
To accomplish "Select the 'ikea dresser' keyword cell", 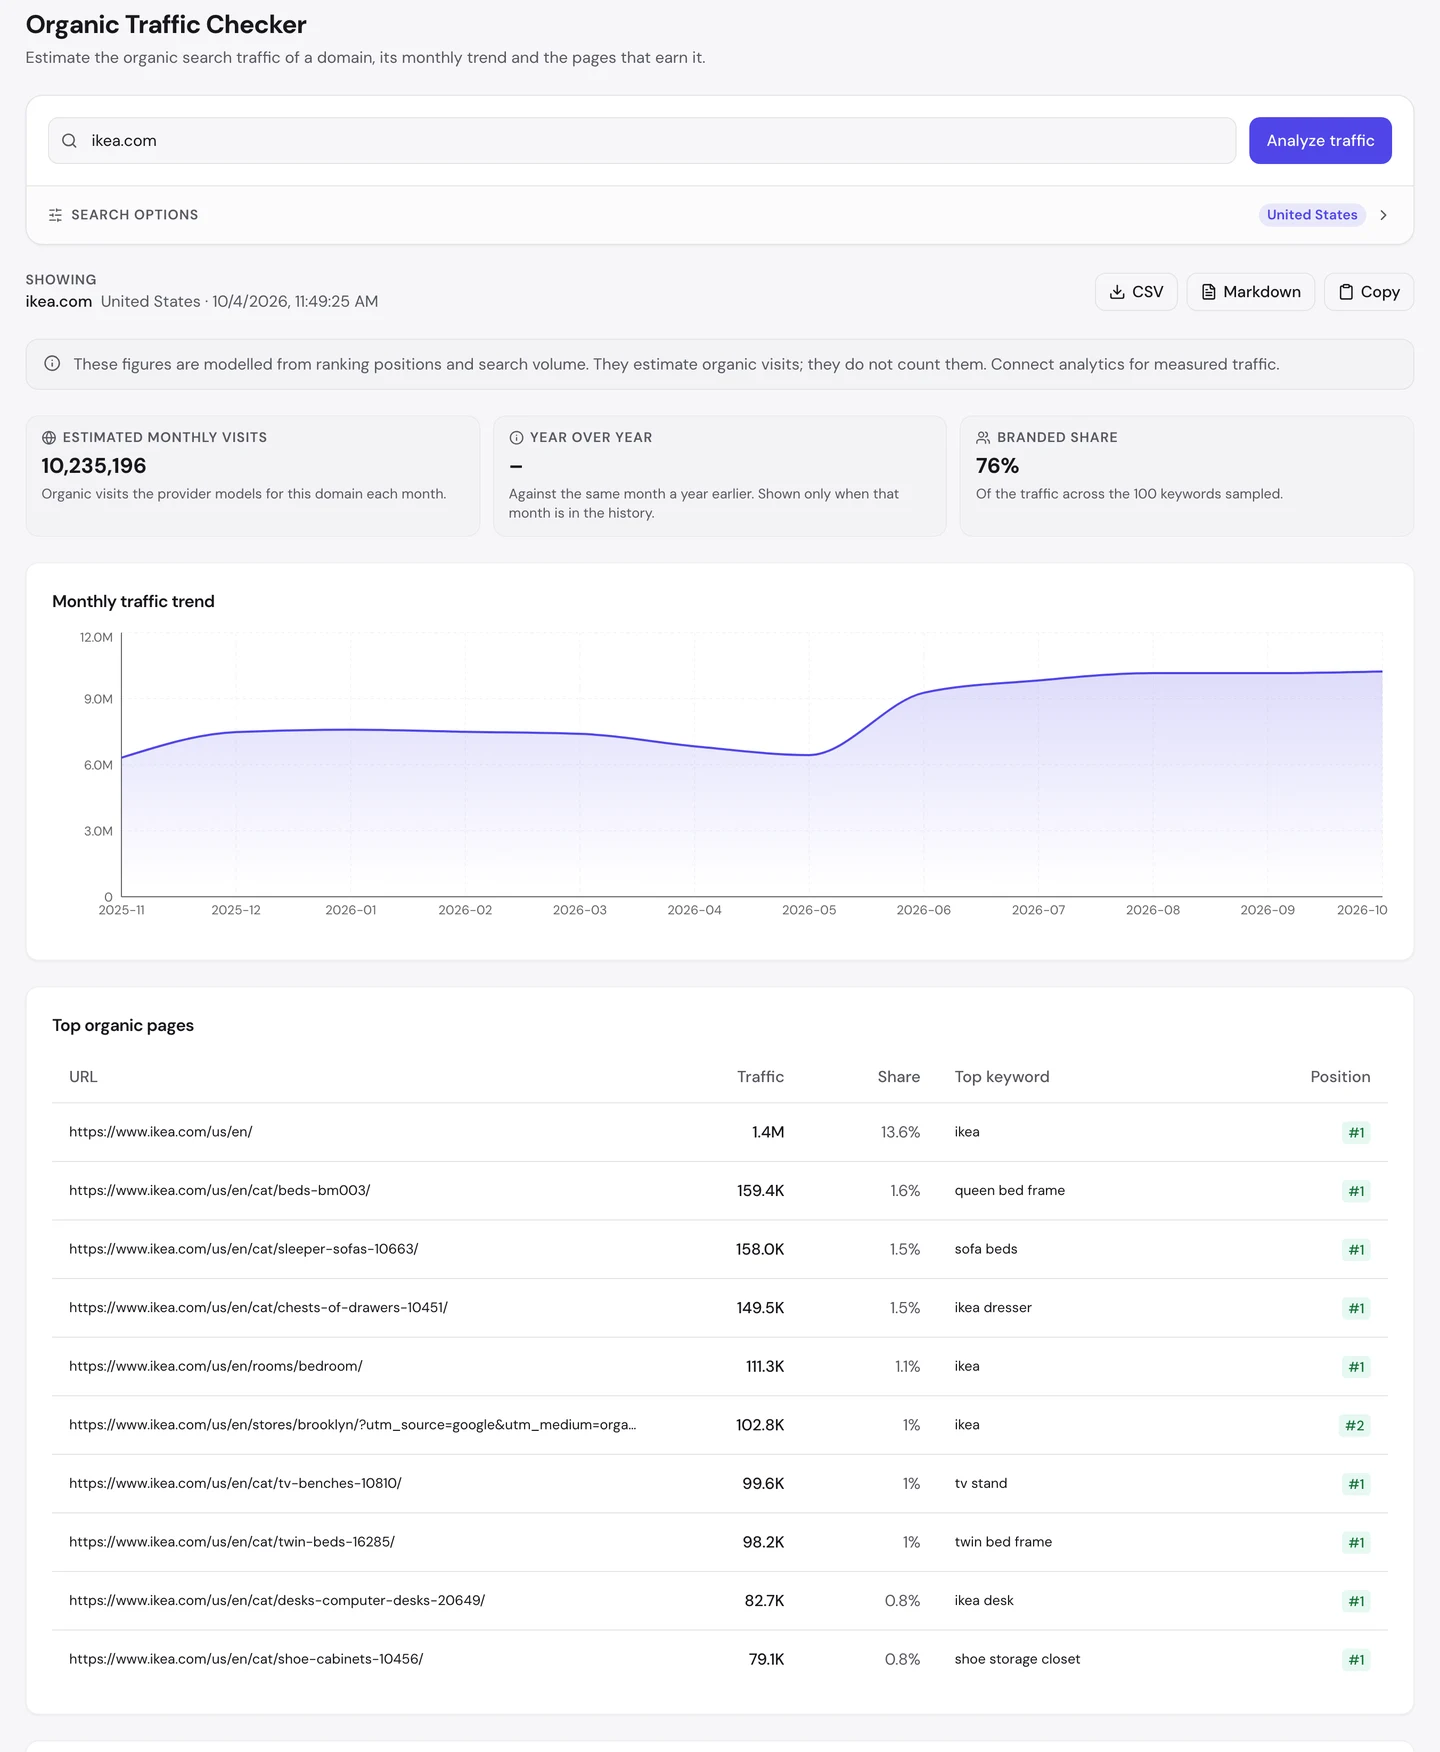I will 993,1308.
